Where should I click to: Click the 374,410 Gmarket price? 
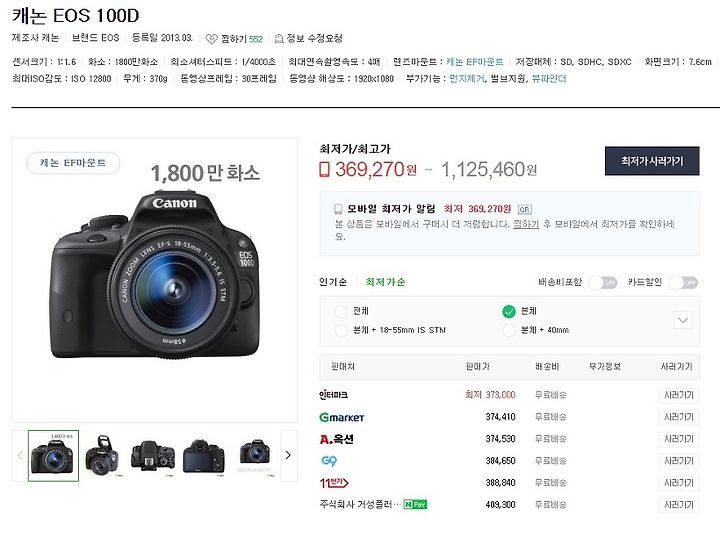pyautogui.click(x=501, y=417)
